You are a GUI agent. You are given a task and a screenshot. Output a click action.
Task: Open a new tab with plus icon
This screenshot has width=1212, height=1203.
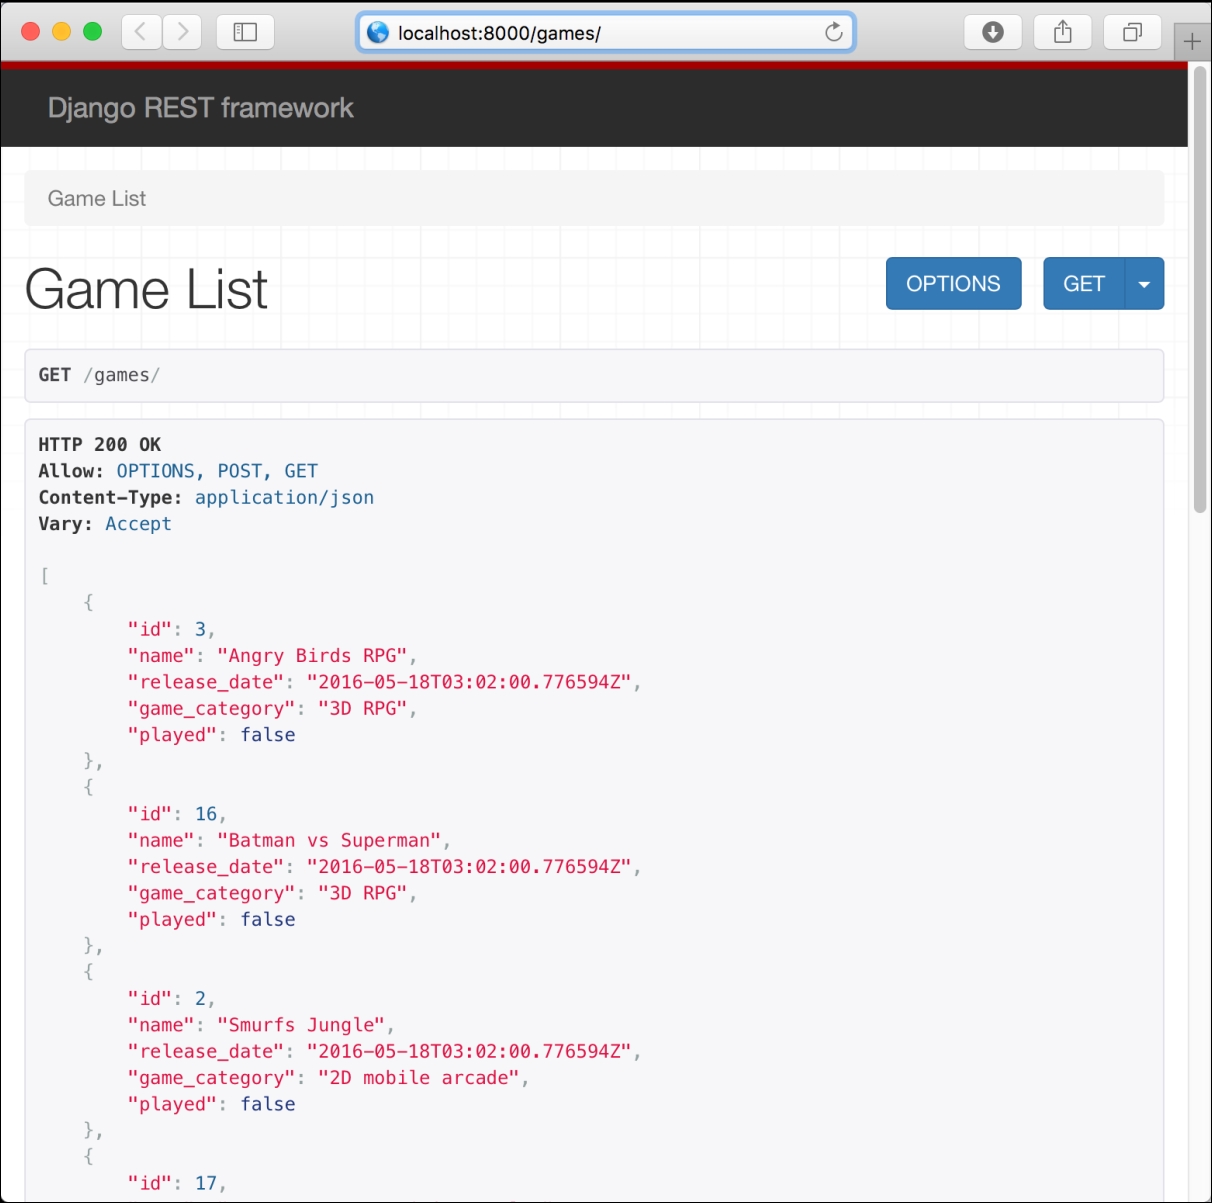click(1192, 41)
